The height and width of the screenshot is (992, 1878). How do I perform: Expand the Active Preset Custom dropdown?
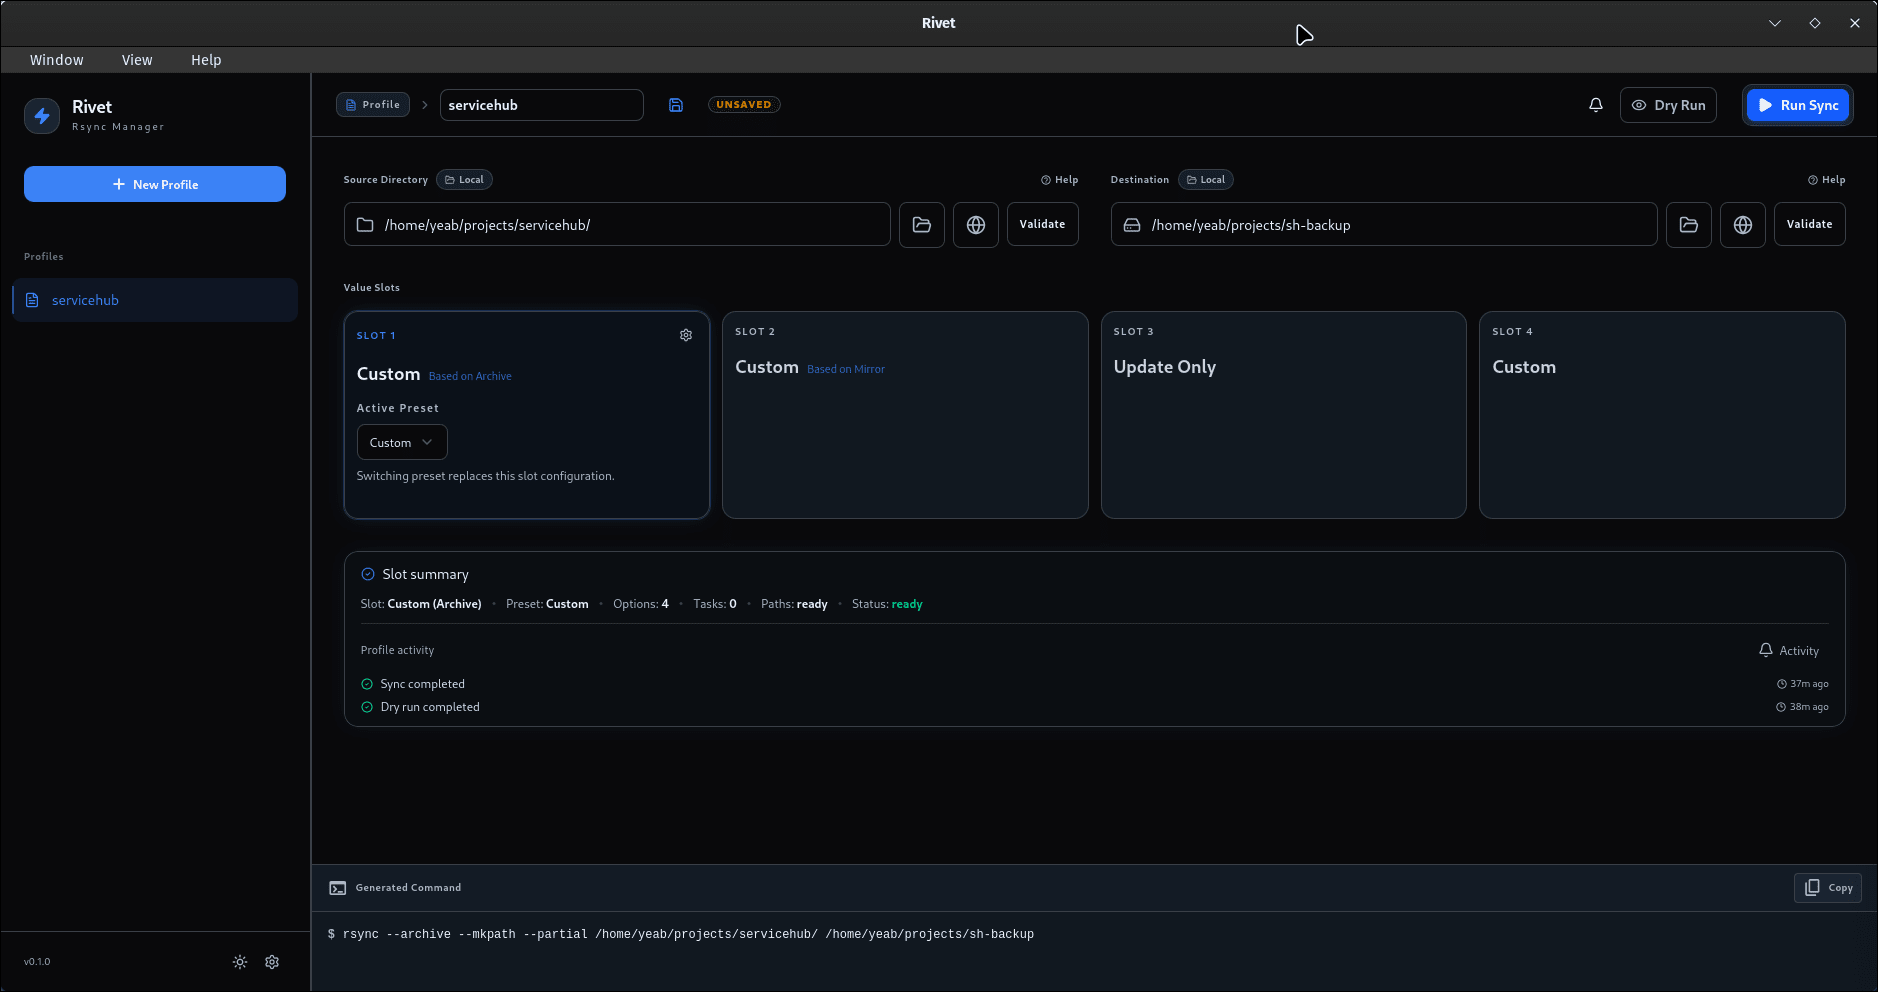click(402, 443)
